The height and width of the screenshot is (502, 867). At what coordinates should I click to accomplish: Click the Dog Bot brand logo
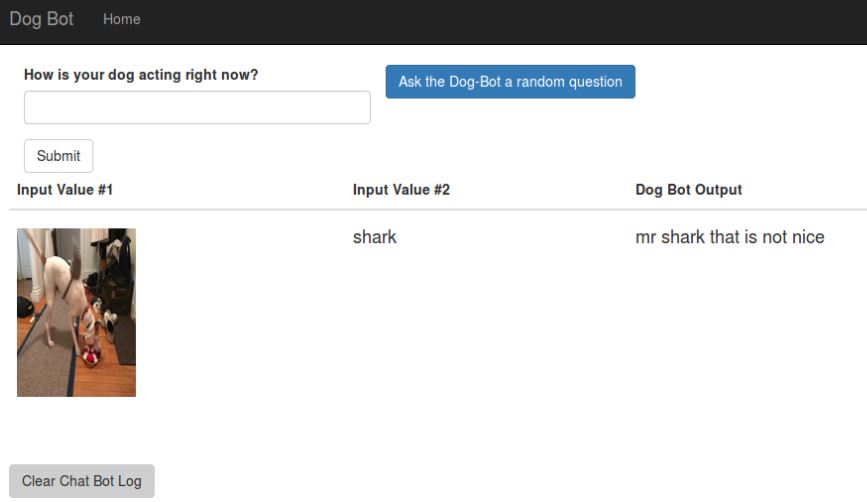(x=41, y=19)
